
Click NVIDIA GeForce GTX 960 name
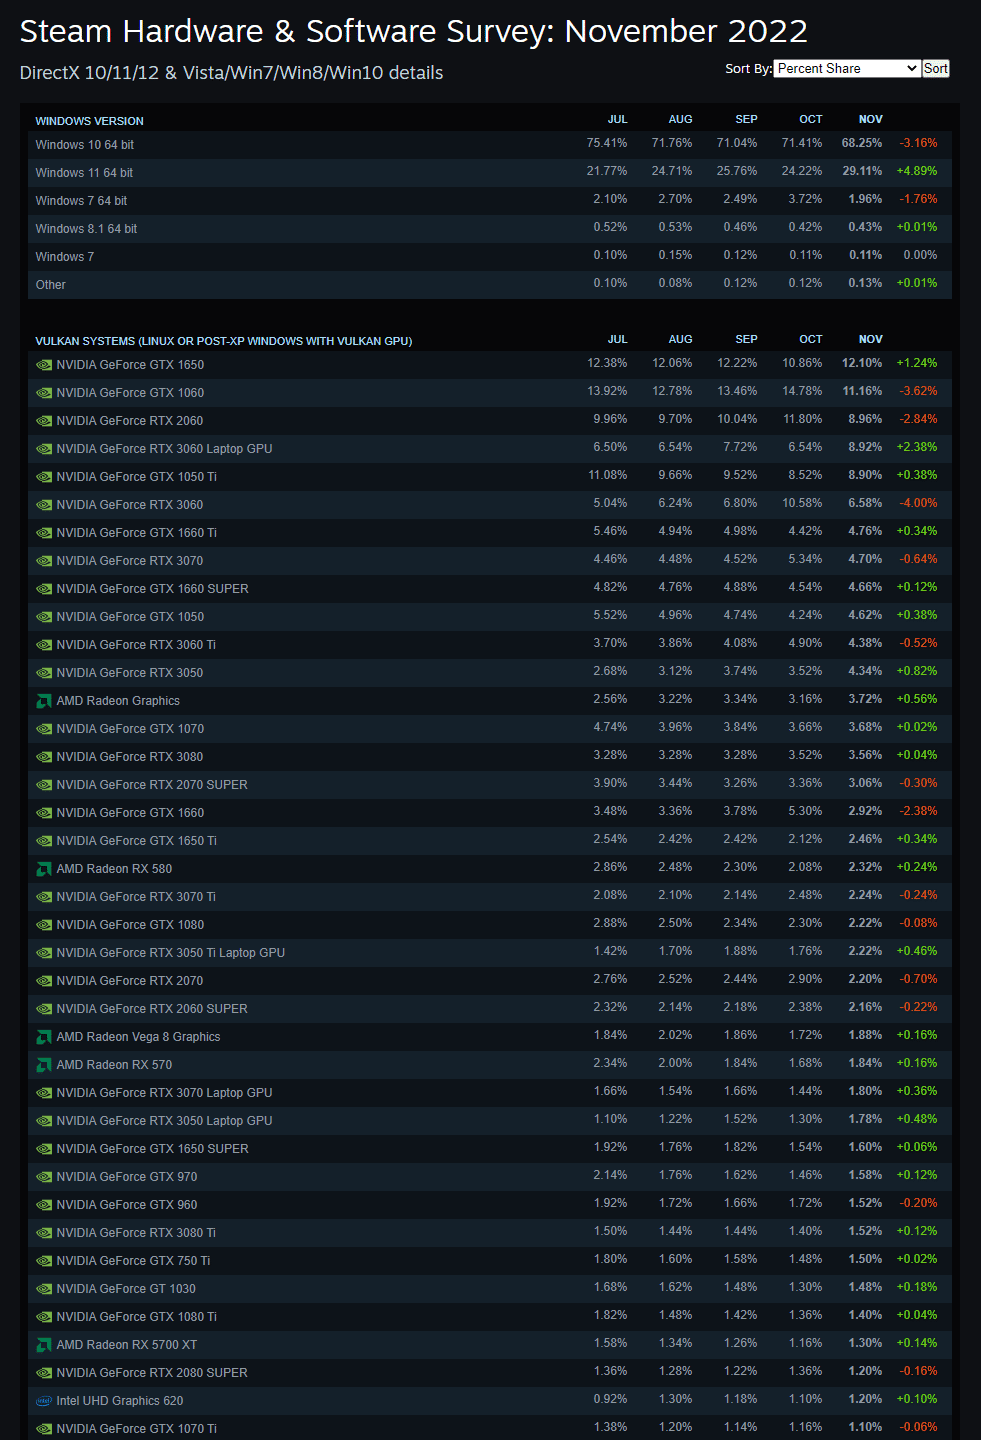(x=127, y=1205)
